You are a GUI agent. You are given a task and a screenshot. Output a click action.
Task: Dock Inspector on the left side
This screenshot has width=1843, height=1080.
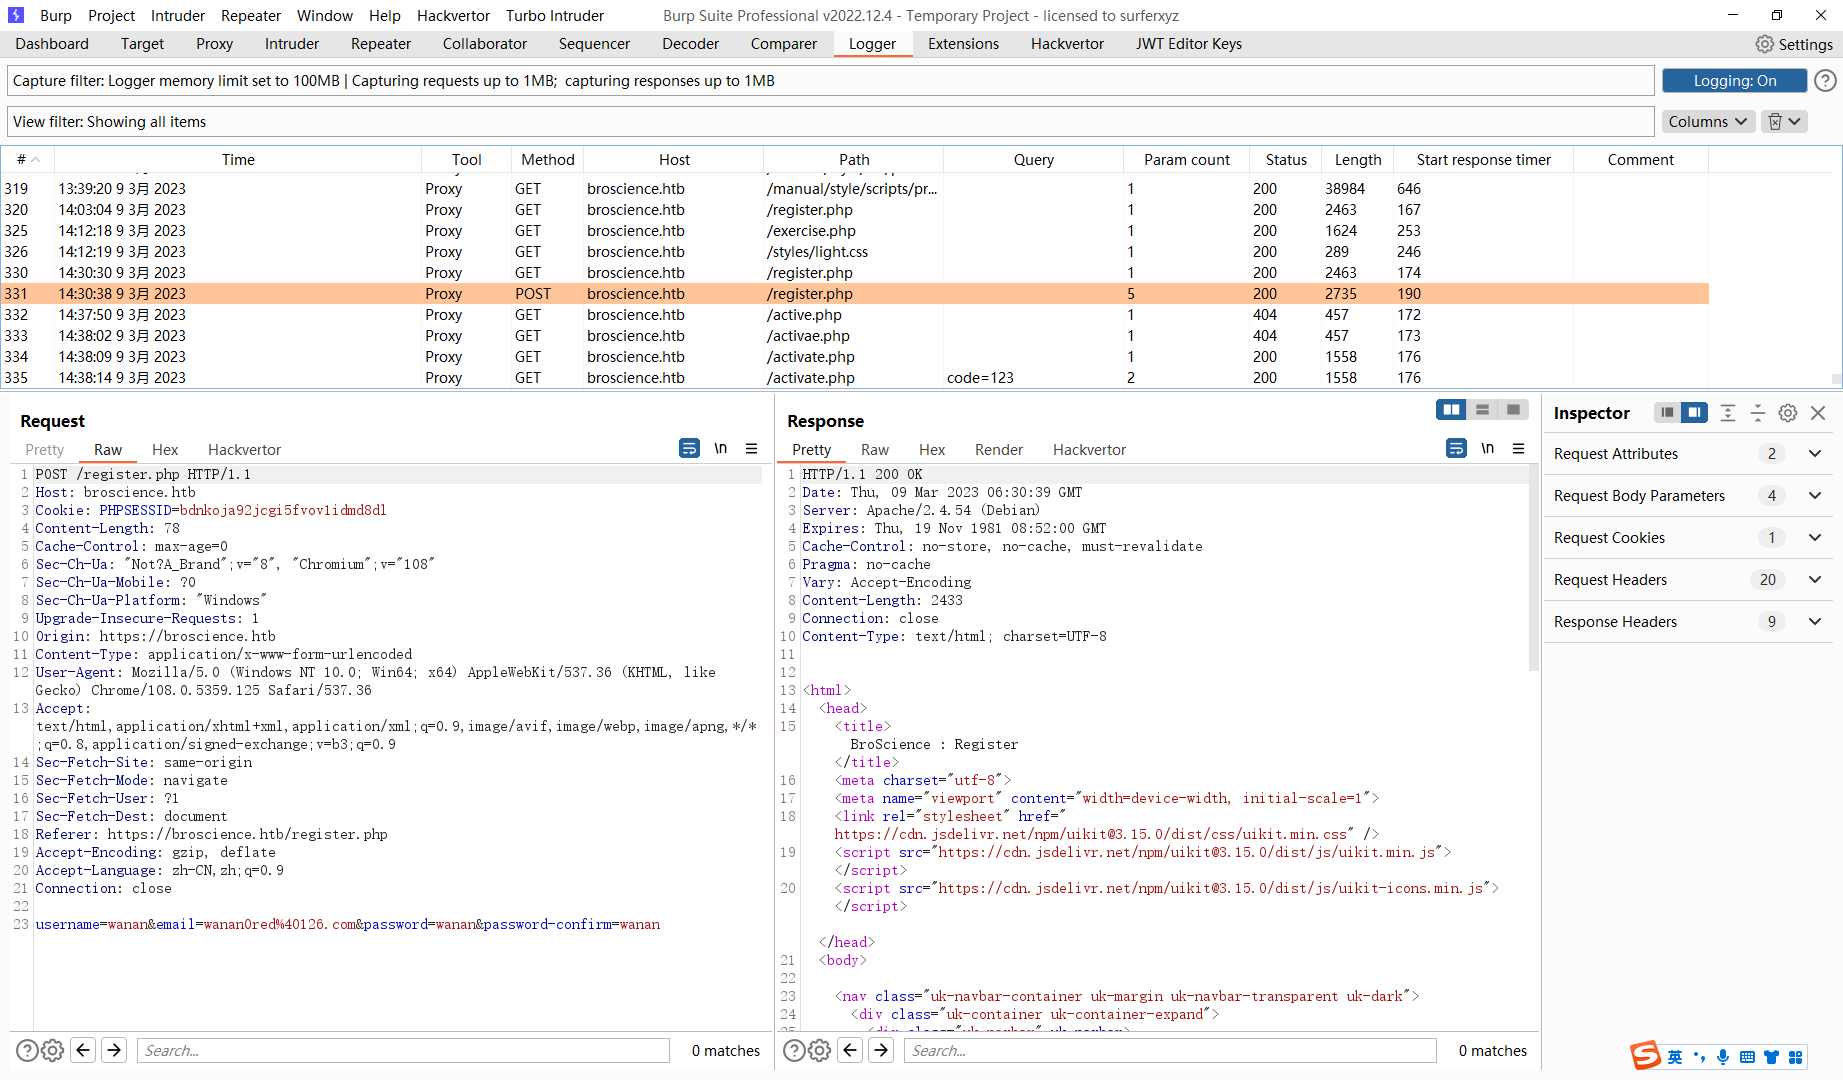[x=1667, y=412]
